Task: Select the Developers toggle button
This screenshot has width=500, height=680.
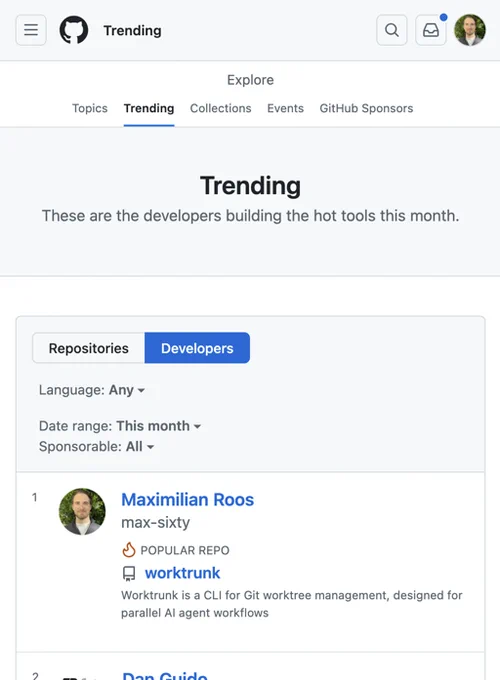Action: click(x=197, y=348)
